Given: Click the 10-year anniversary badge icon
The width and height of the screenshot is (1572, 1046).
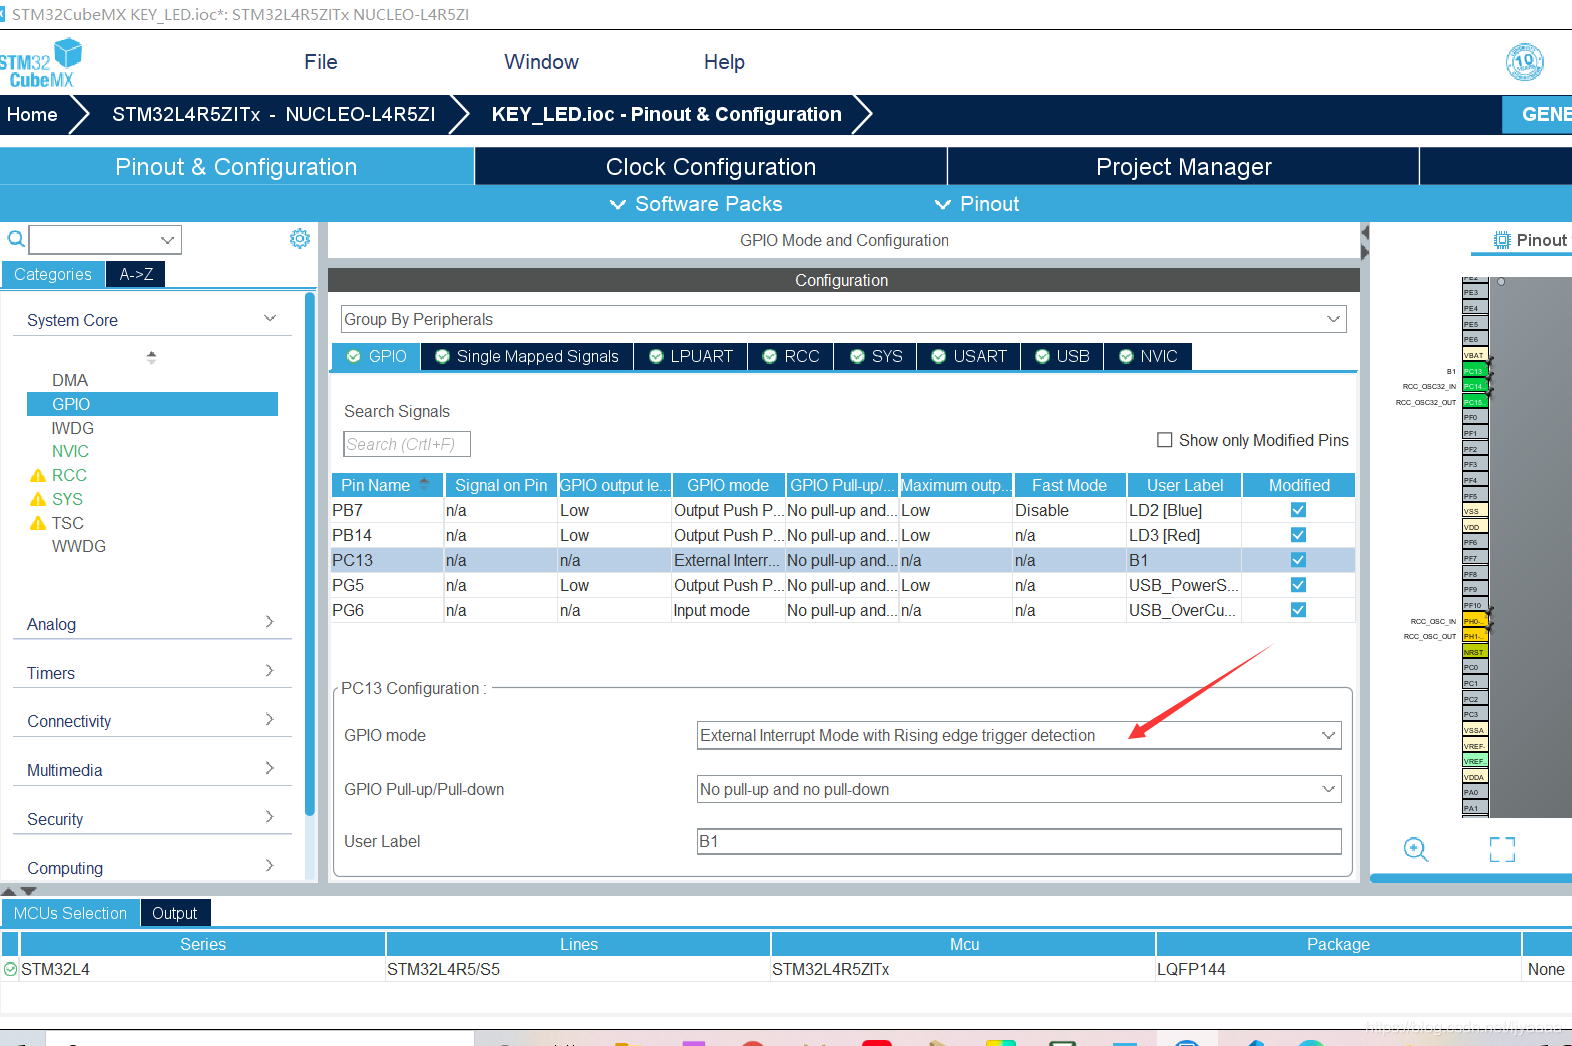Looking at the screenshot, I should click(1525, 62).
